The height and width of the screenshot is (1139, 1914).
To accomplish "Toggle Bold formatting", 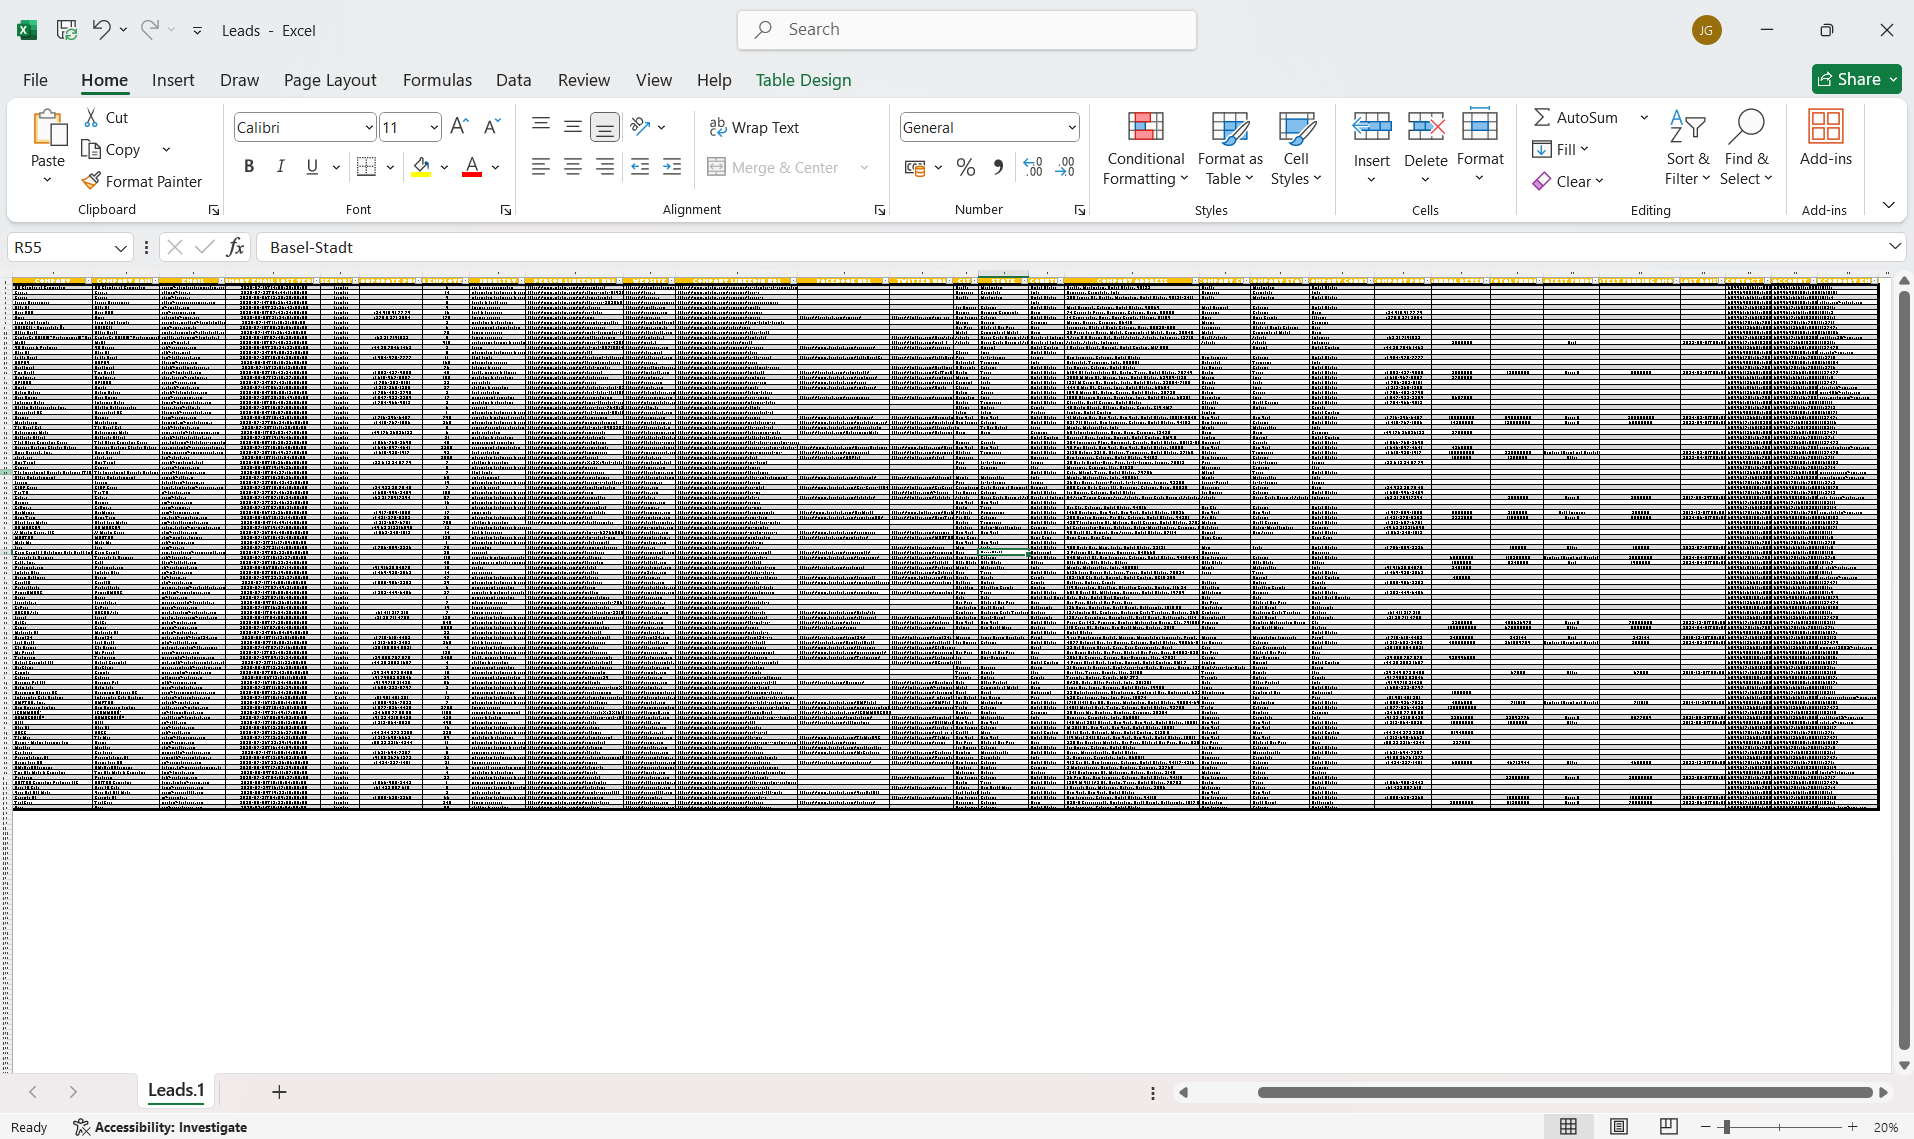I will point(249,167).
